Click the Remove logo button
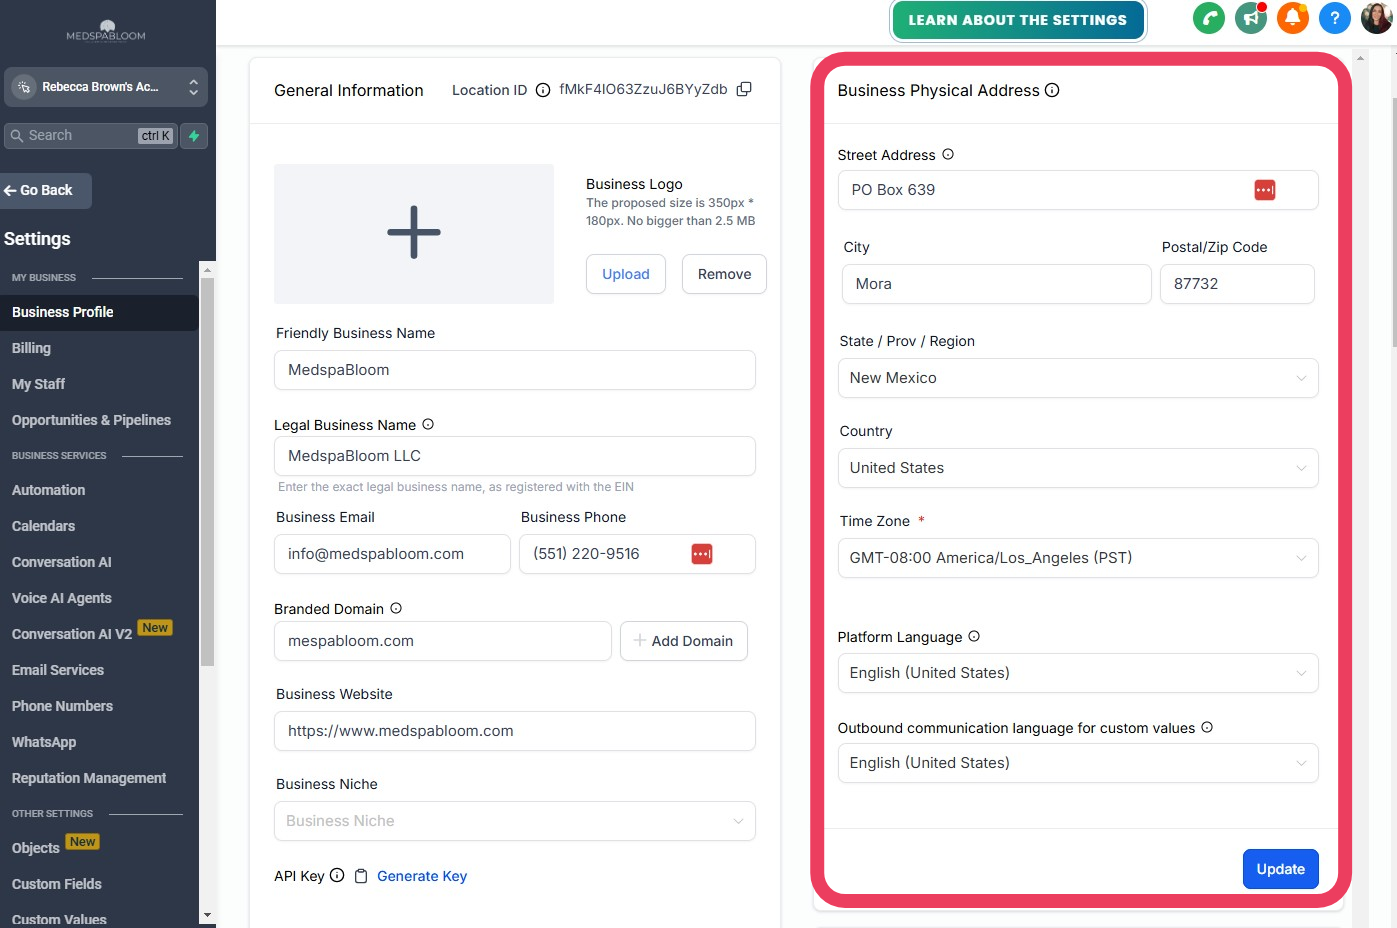1397x928 pixels. coord(724,274)
